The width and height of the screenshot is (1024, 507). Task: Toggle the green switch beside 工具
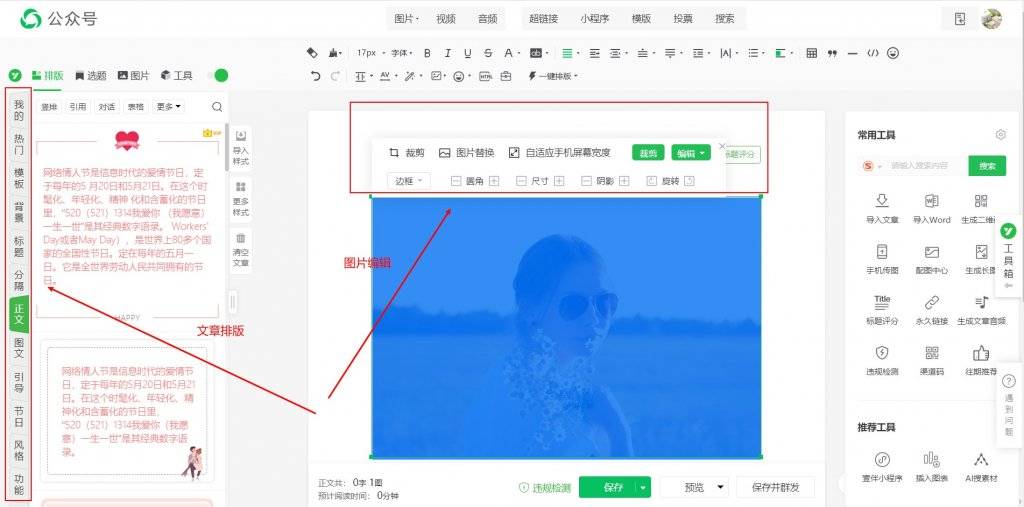pos(217,76)
